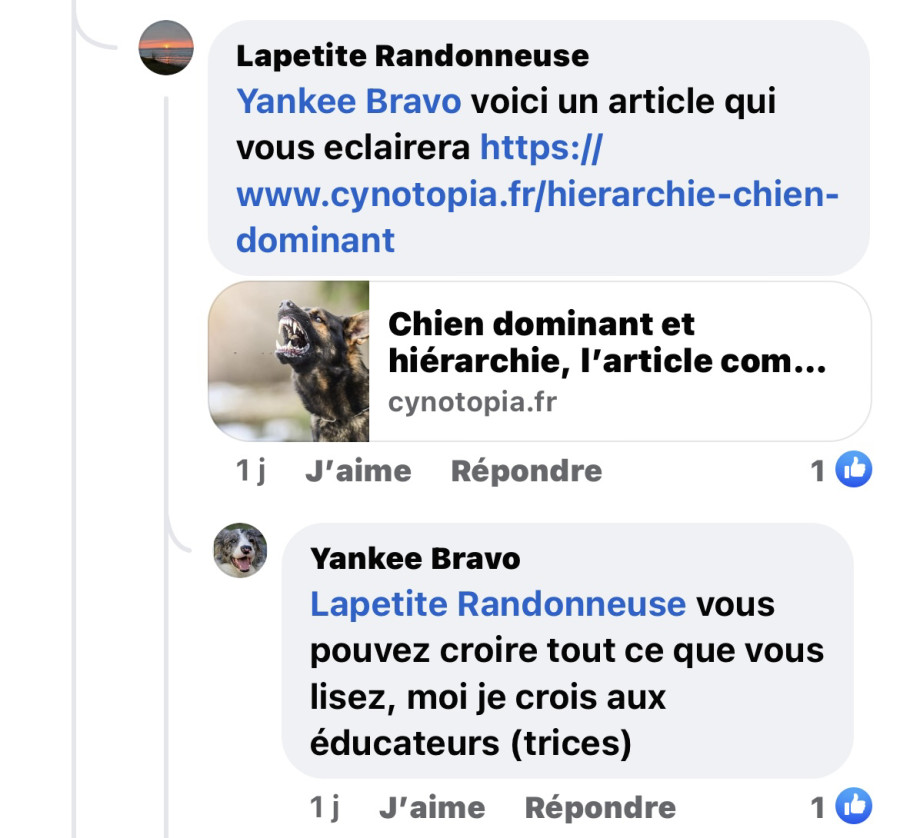Like Yankee Bravo's reply with J'aime
The image size is (900, 838).
click(x=432, y=808)
